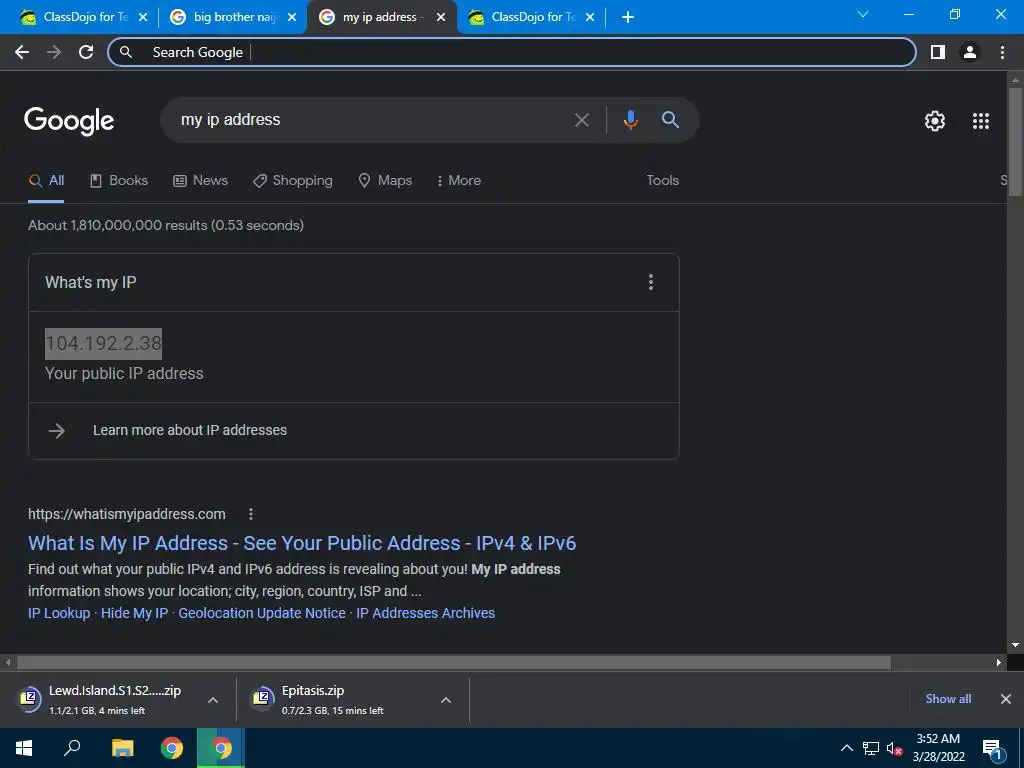Close the big brother naija tab

point(293,17)
